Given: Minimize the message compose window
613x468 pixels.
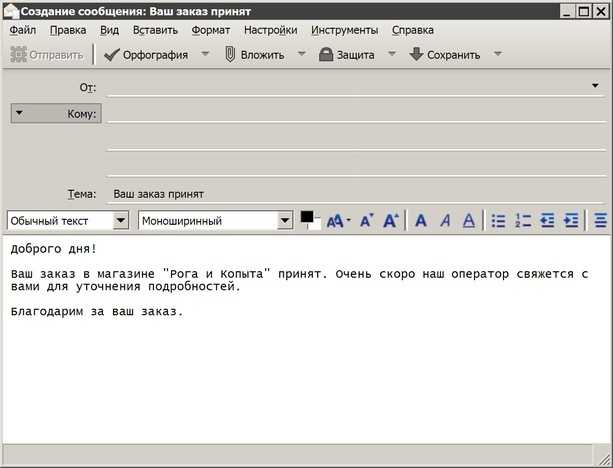Looking at the screenshot, I should click(567, 11).
